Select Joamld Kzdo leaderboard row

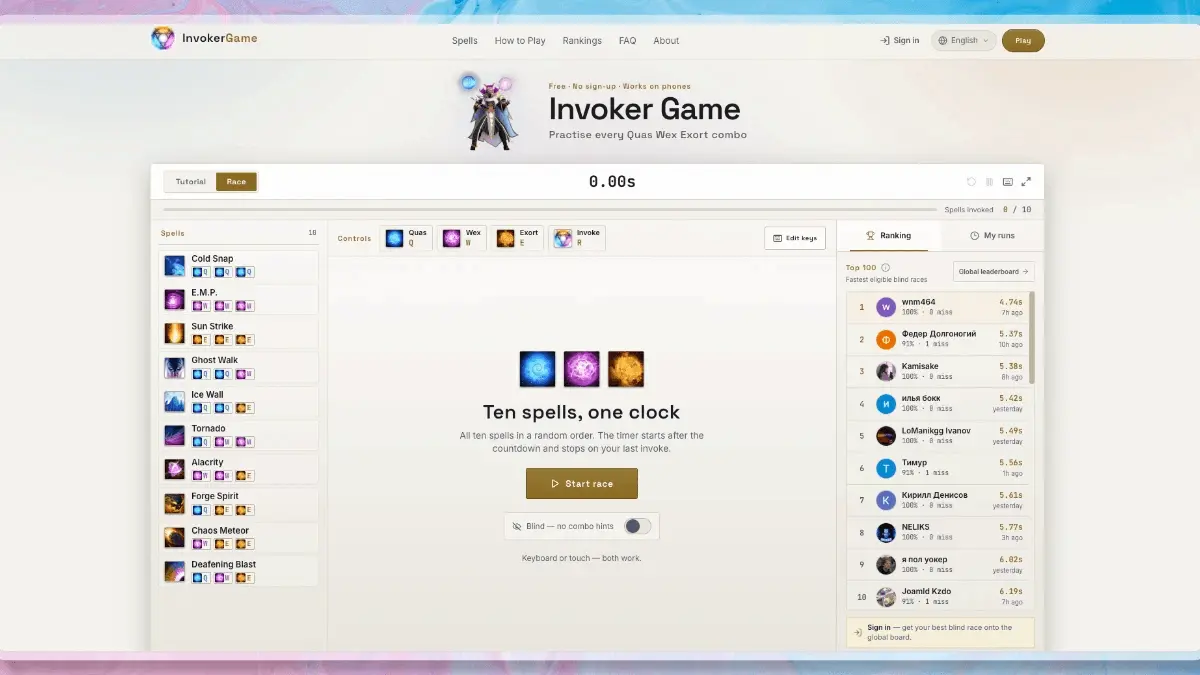937,596
